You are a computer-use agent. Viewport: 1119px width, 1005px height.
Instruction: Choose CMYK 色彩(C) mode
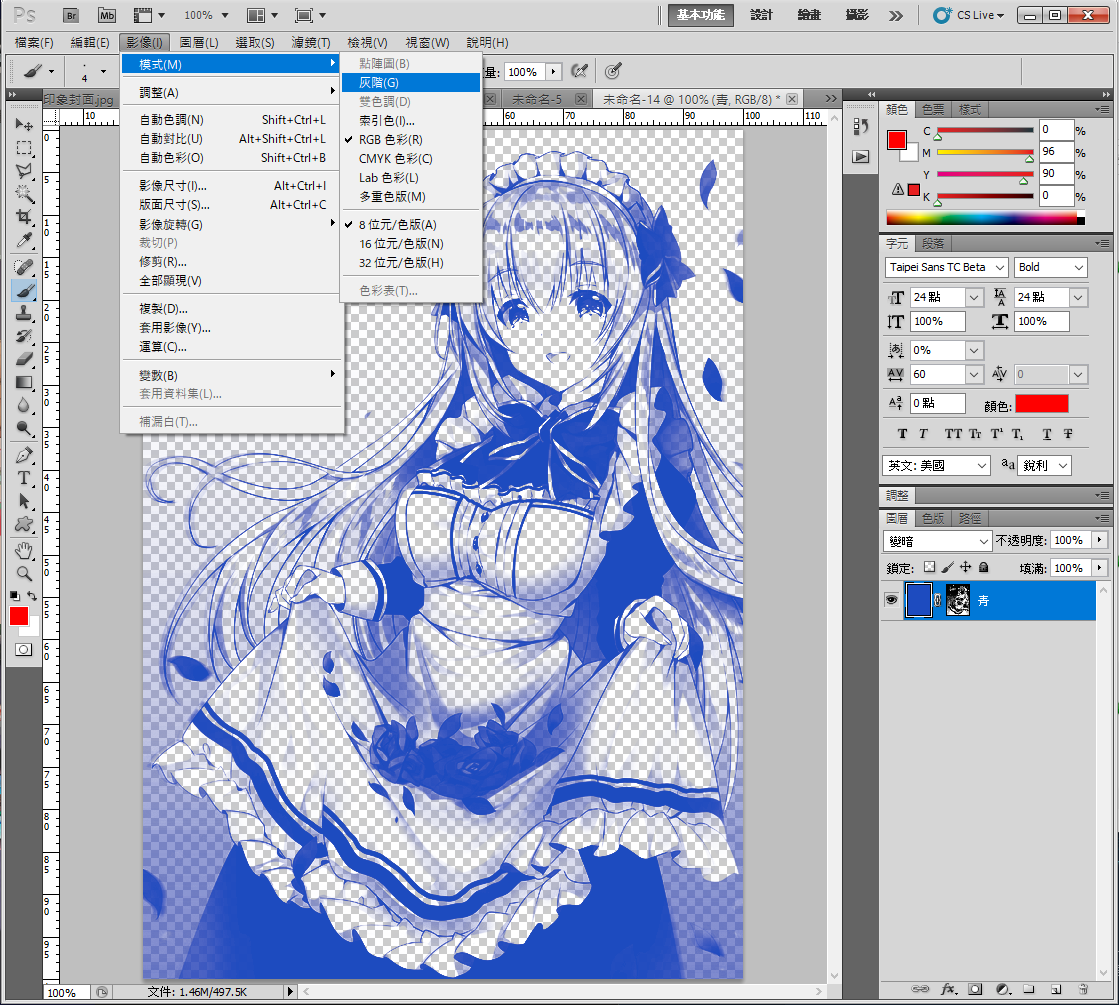click(410, 158)
